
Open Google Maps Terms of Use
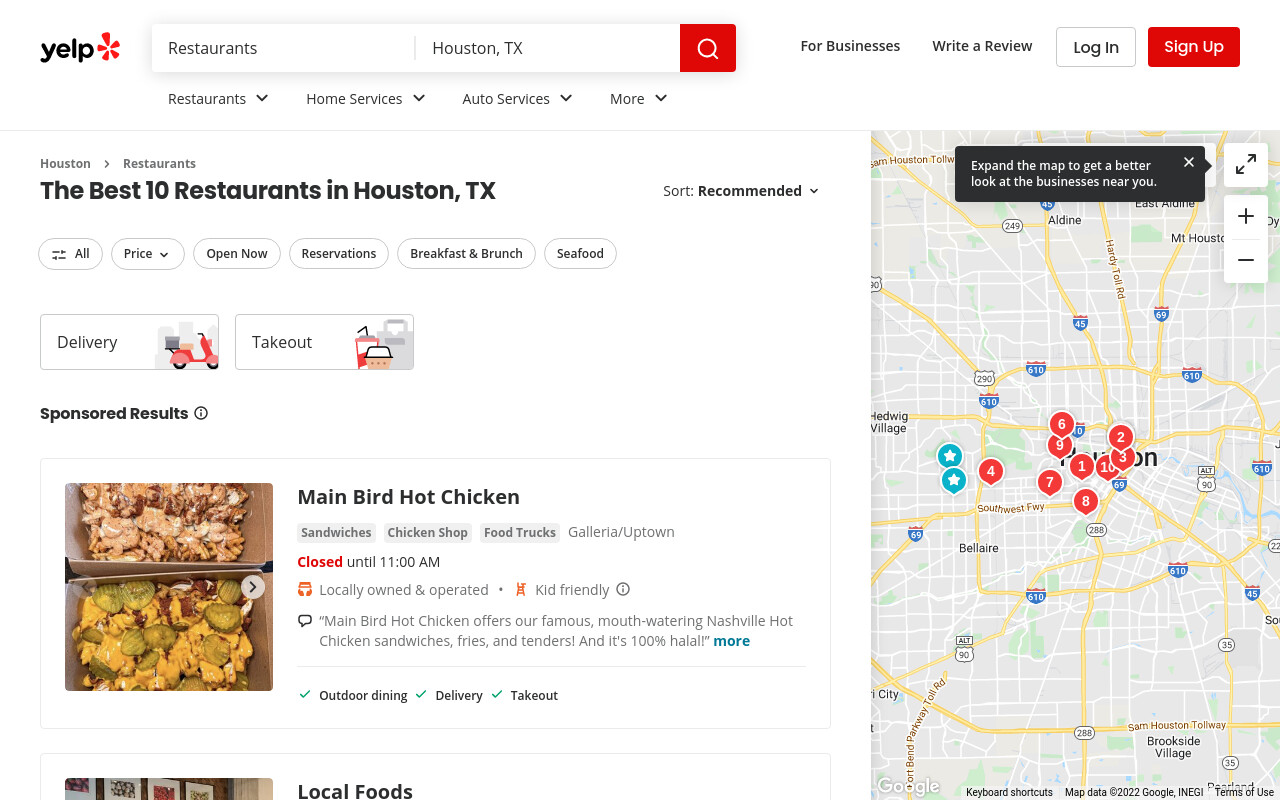(1244, 792)
